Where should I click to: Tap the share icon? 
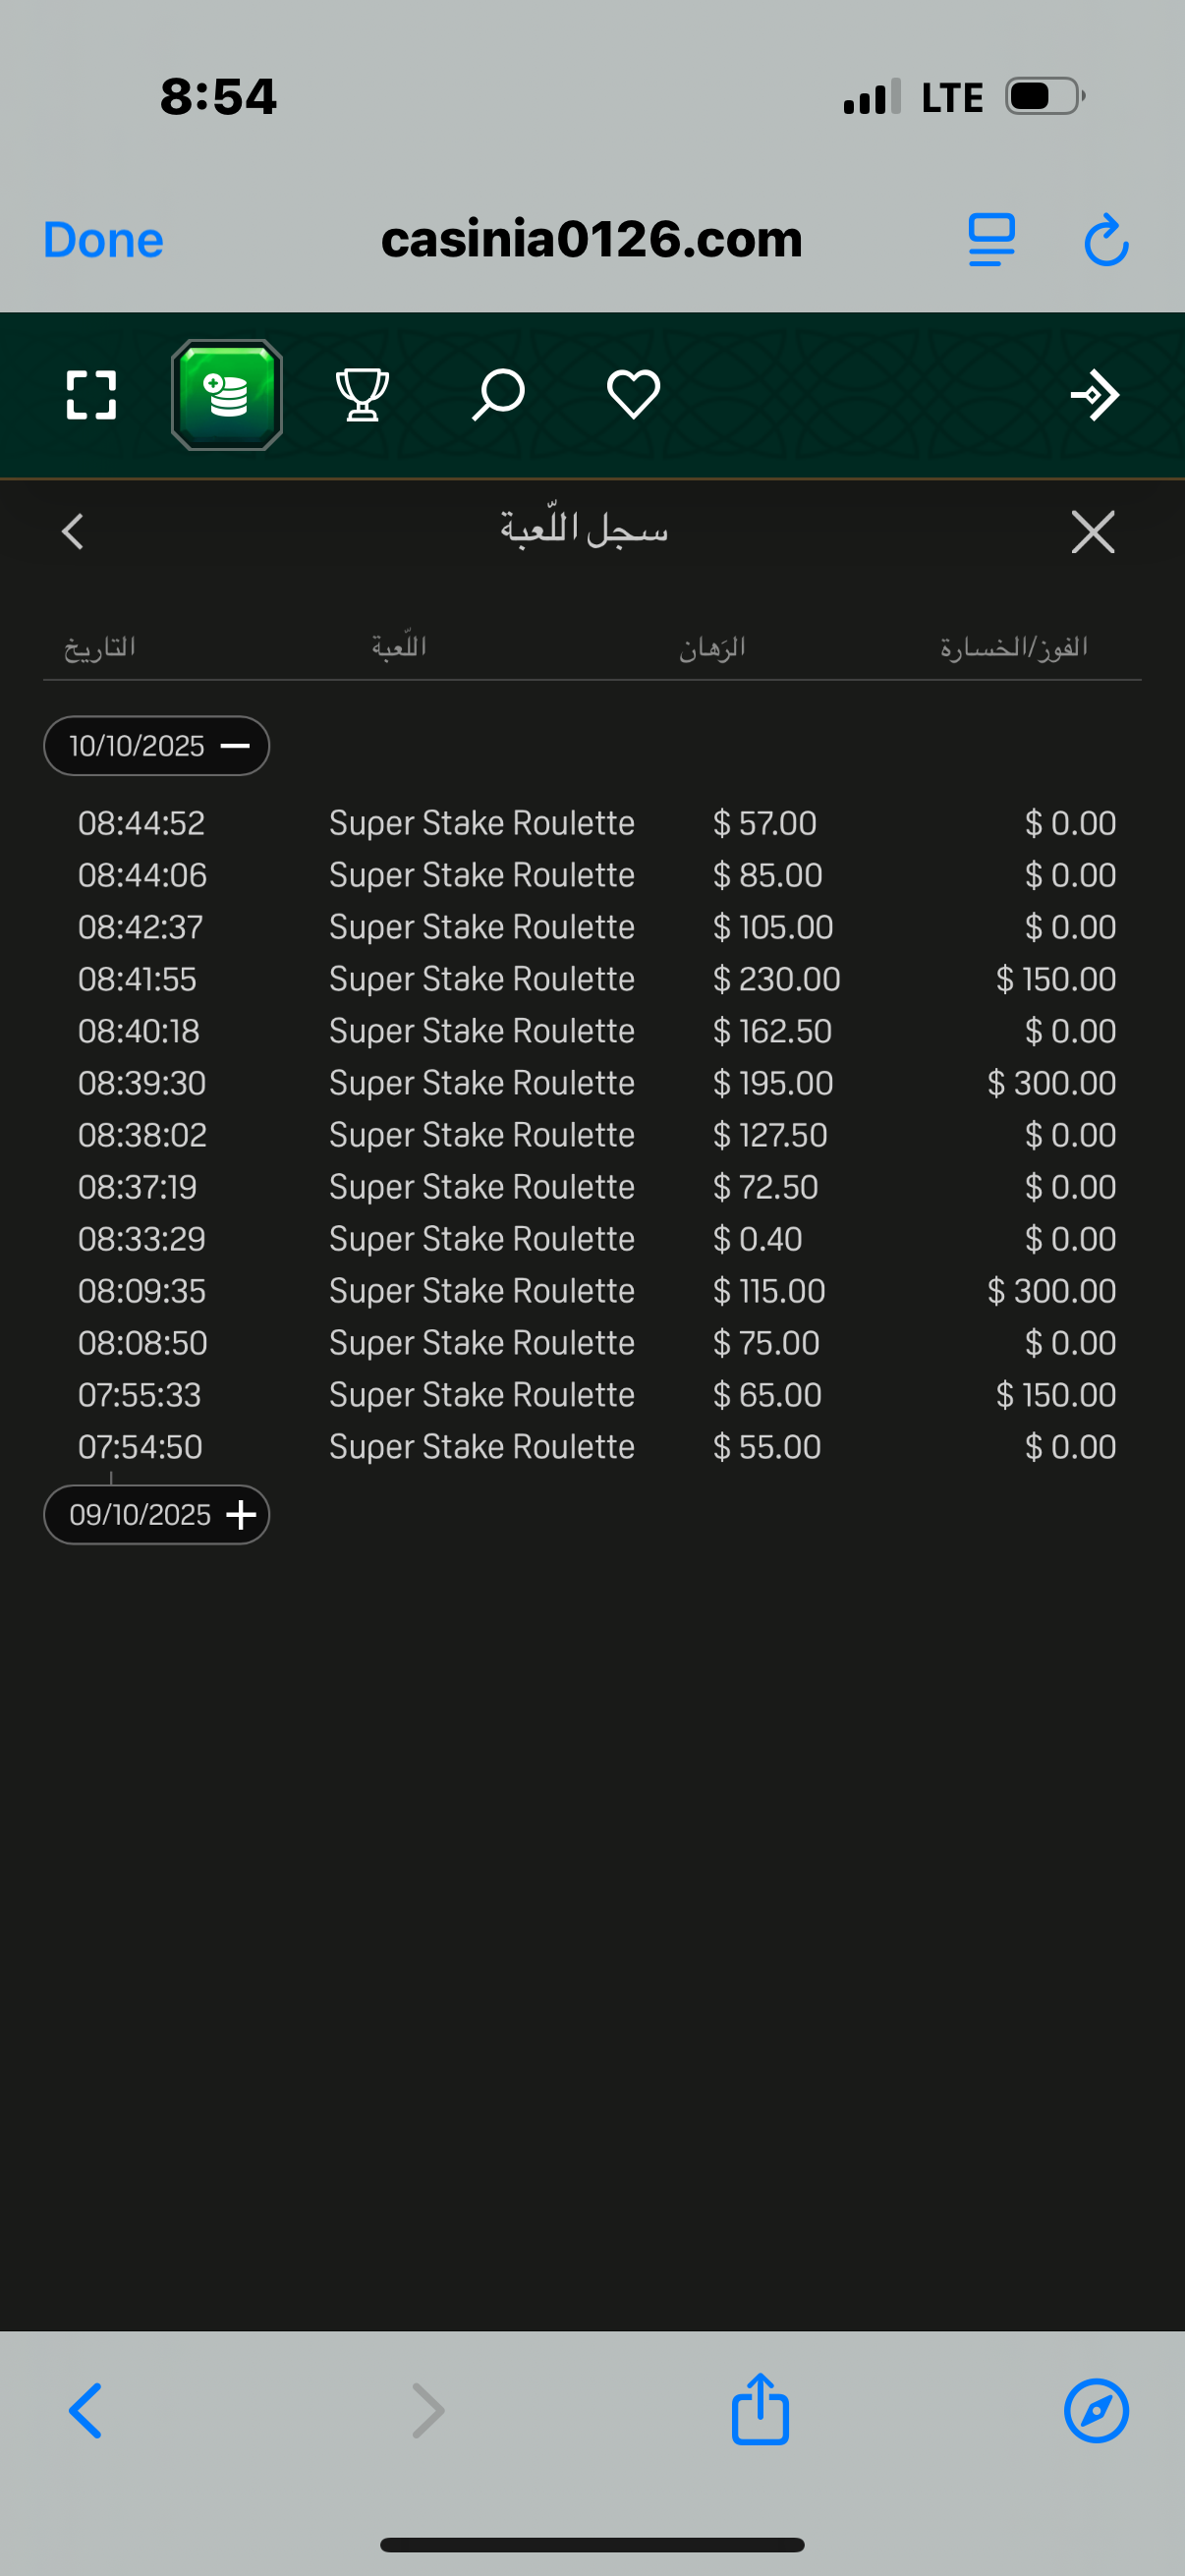pyautogui.click(x=760, y=2409)
